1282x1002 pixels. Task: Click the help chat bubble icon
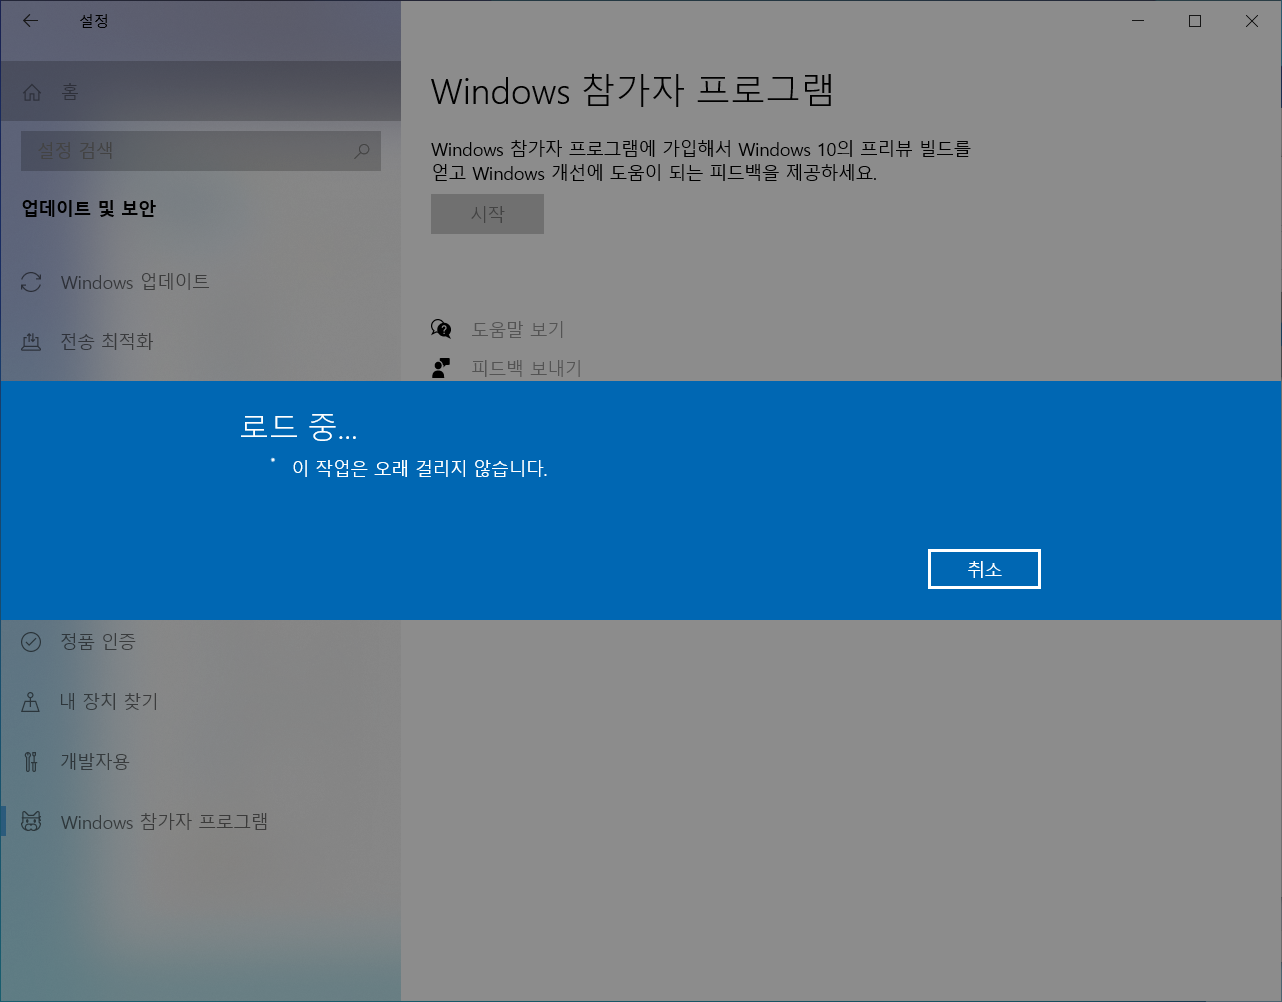click(441, 329)
